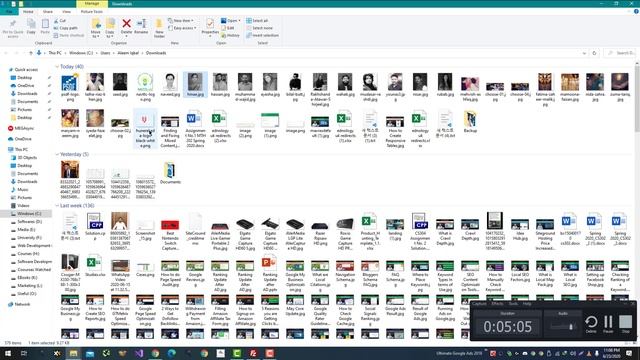Click the Windows Start button on the taskbar
640x360 pixels.
(8, 353)
